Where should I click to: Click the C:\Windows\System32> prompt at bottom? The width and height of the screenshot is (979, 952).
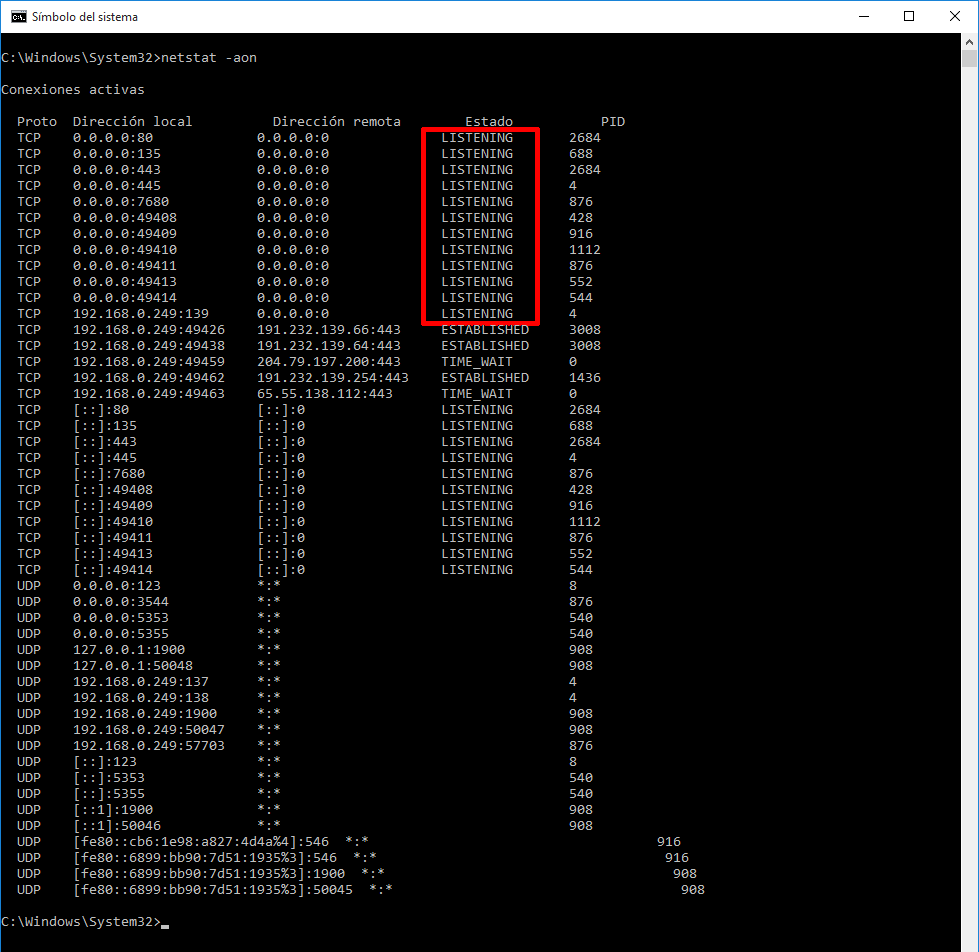(81, 922)
